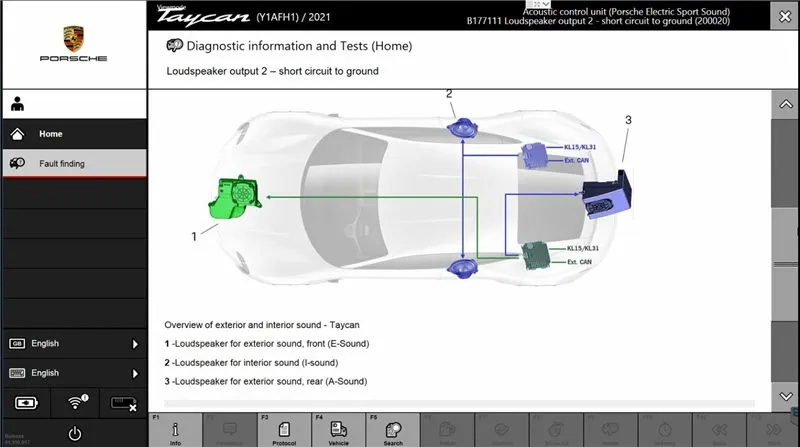
Task: Click the Taycan model name header
Action: (x=203, y=17)
